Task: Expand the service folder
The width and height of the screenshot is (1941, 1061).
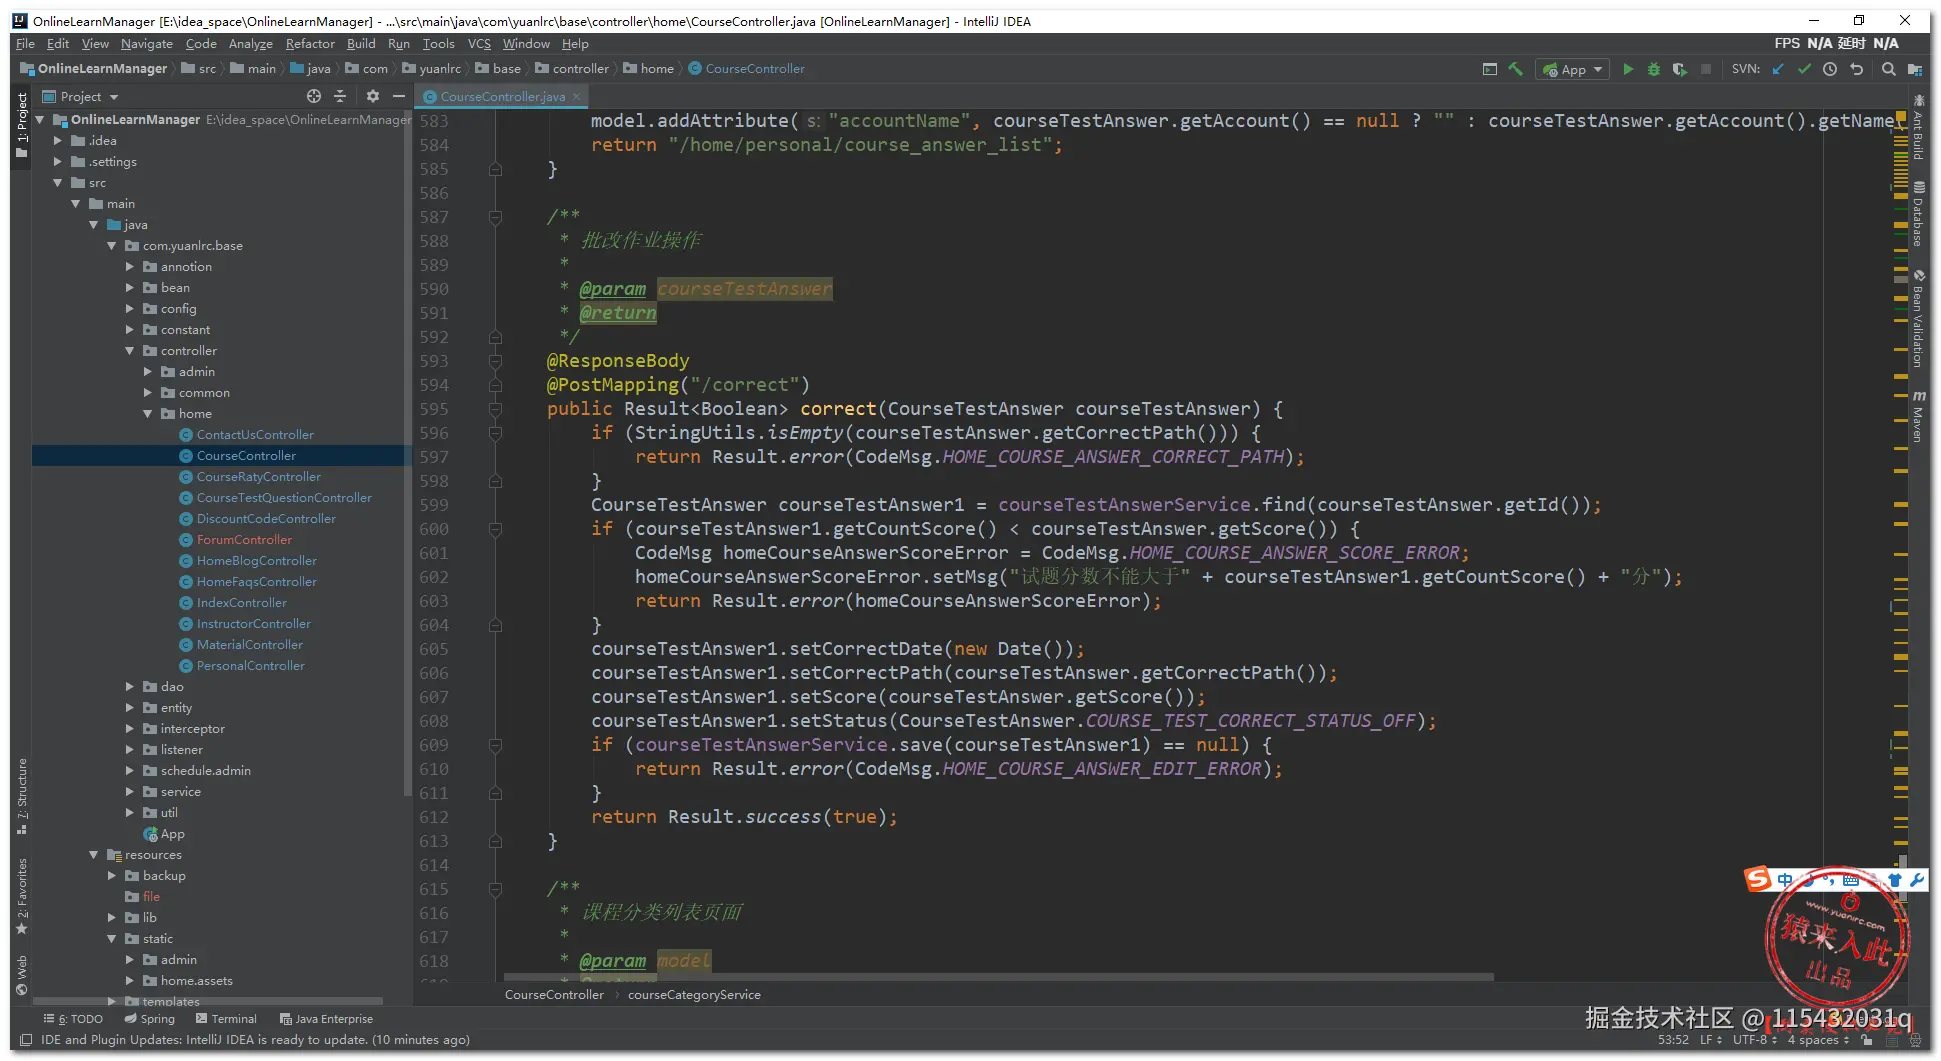Action: [x=130, y=792]
